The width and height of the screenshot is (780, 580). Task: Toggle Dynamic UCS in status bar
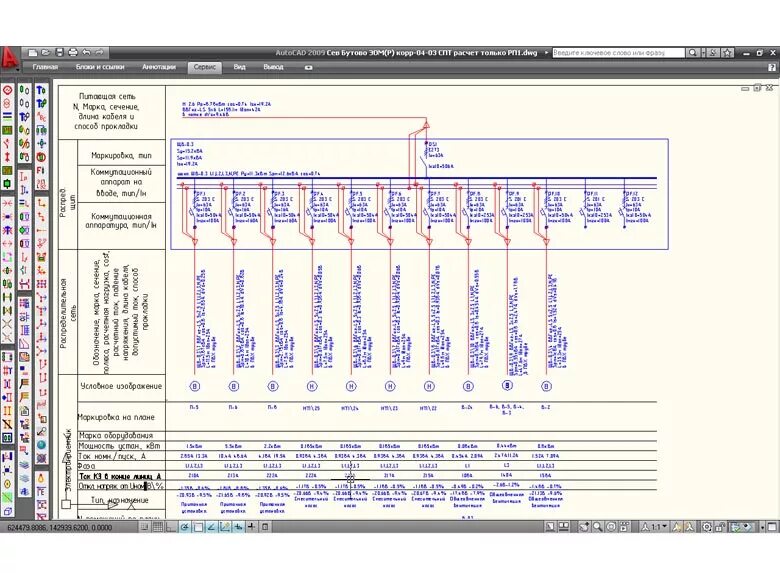tap(225, 527)
